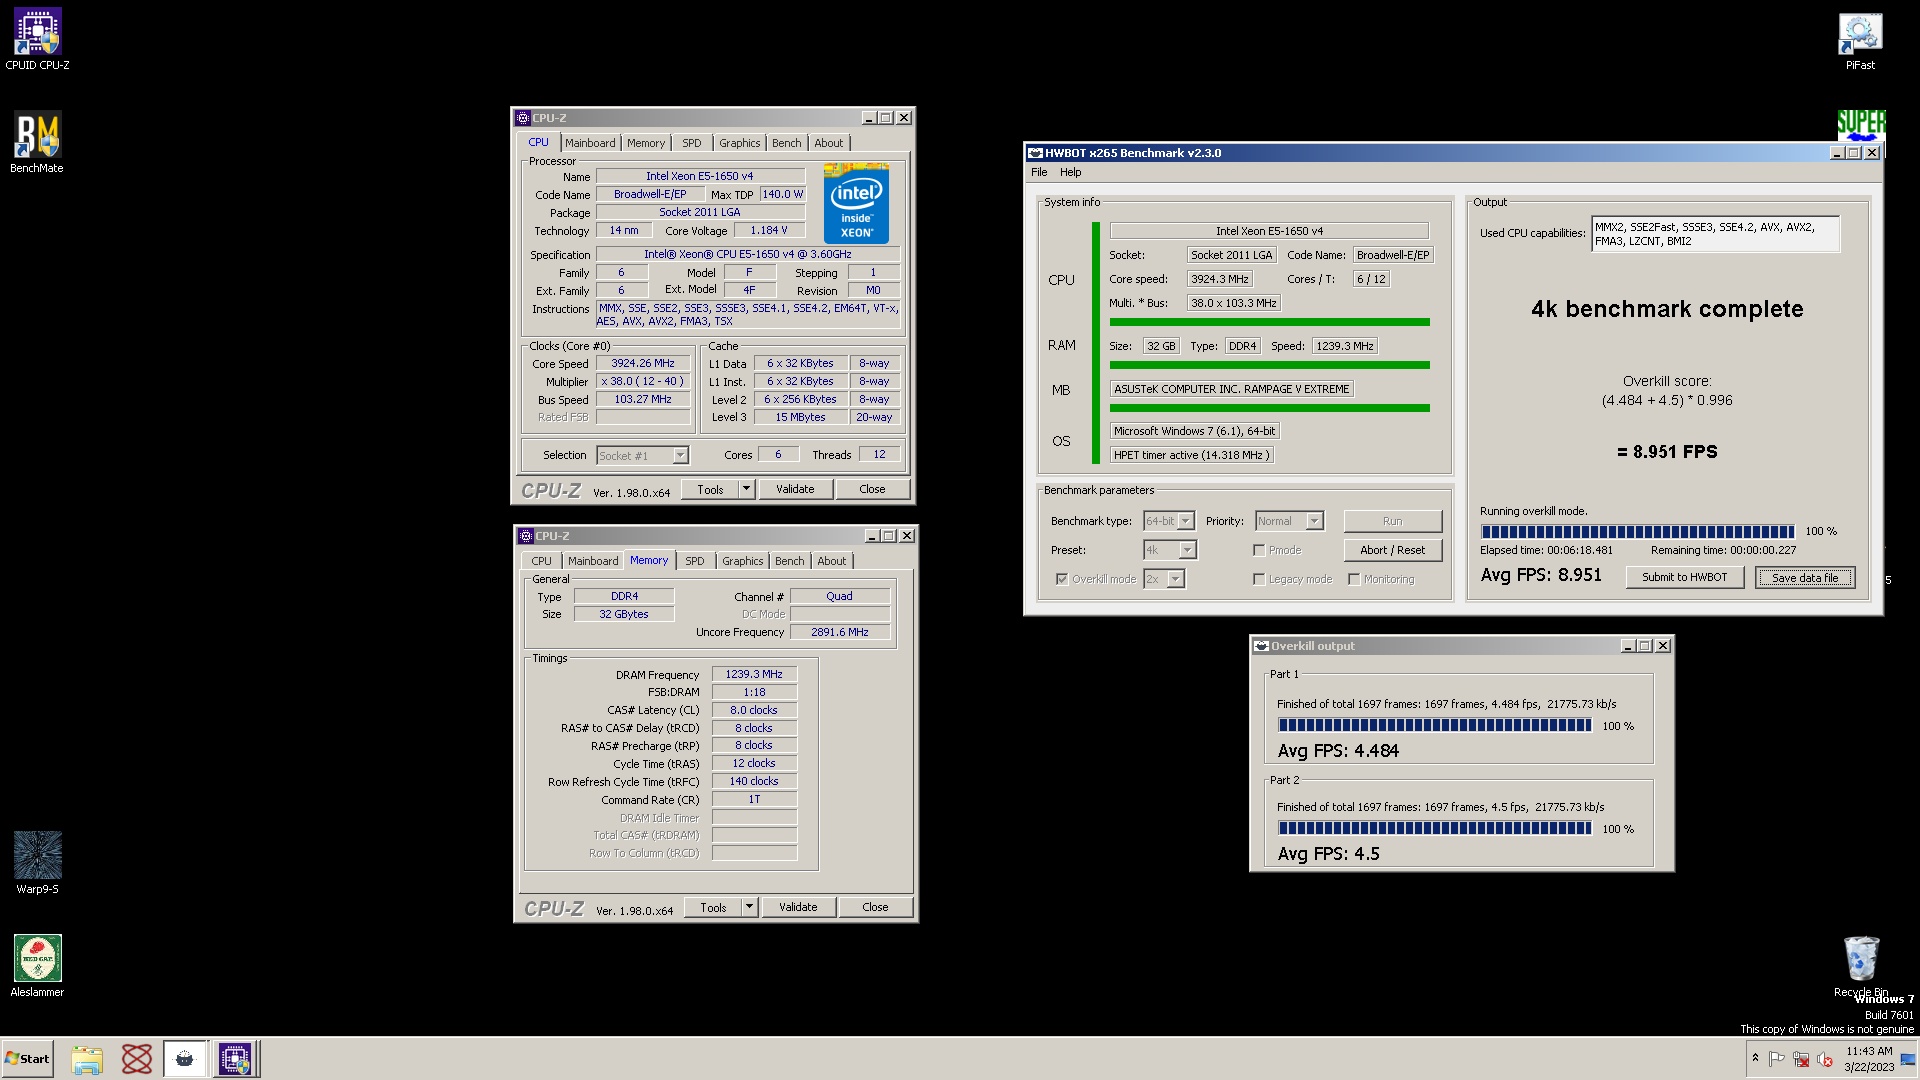The image size is (1920, 1080).
Task: Click the Run button
Action: [x=1392, y=521]
